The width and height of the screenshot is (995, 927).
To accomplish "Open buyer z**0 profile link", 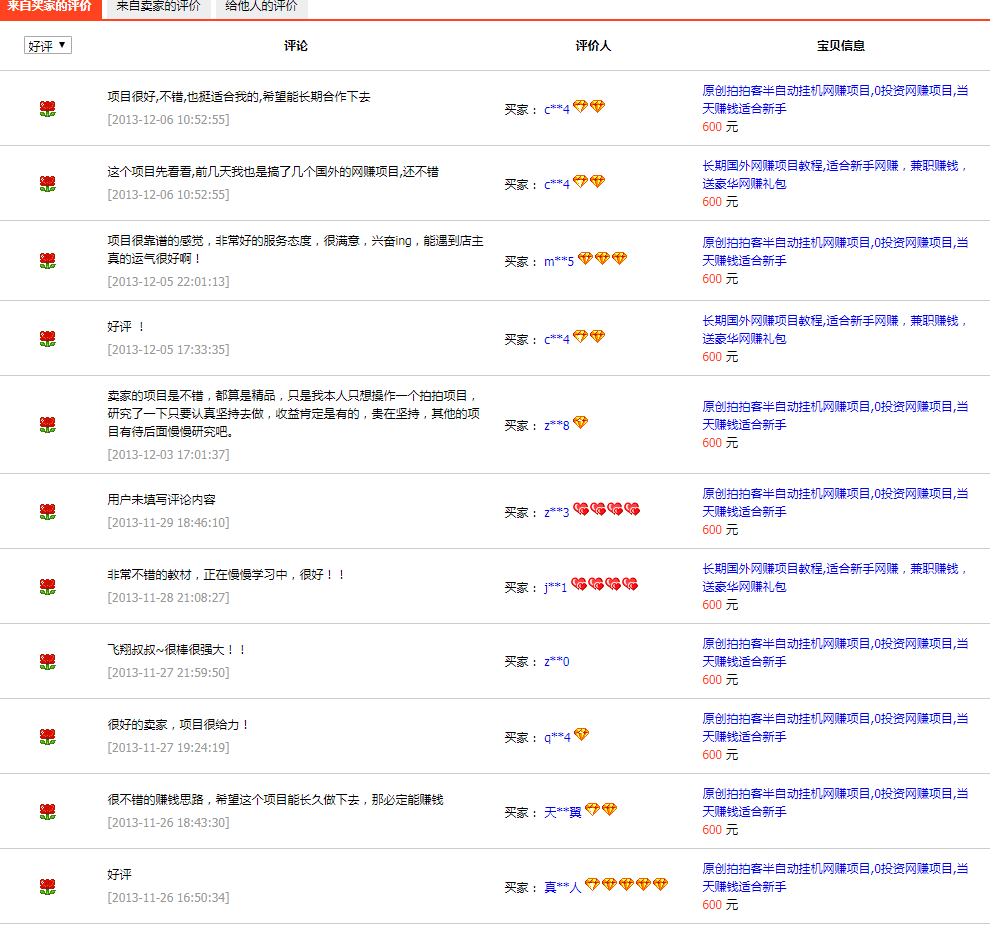I will pos(556,662).
